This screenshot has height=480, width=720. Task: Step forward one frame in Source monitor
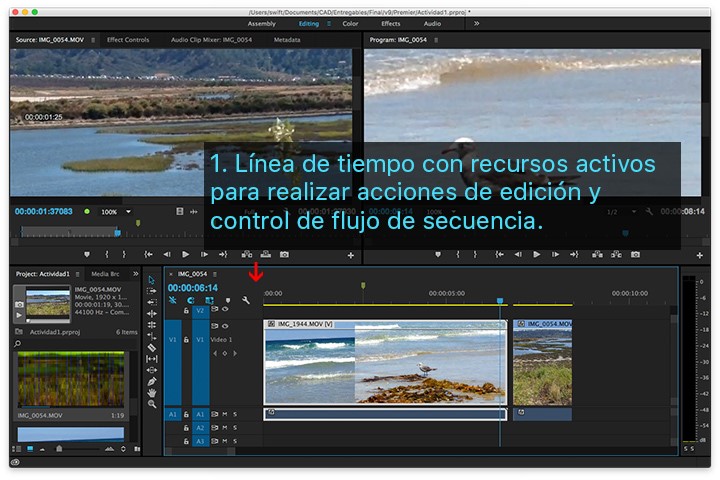204,254
